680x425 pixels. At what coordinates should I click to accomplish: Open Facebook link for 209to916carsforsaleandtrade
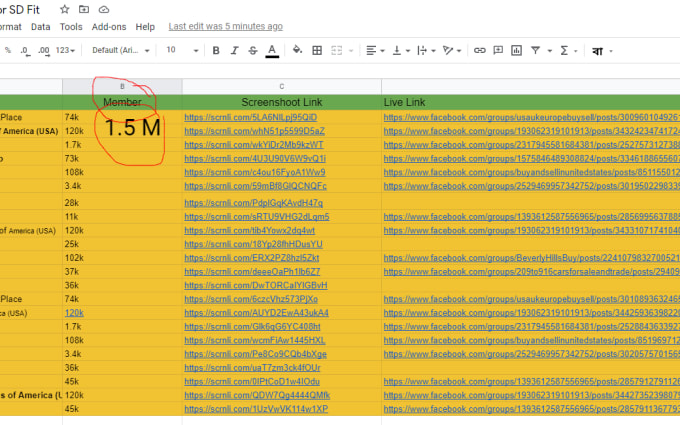pos(531,271)
